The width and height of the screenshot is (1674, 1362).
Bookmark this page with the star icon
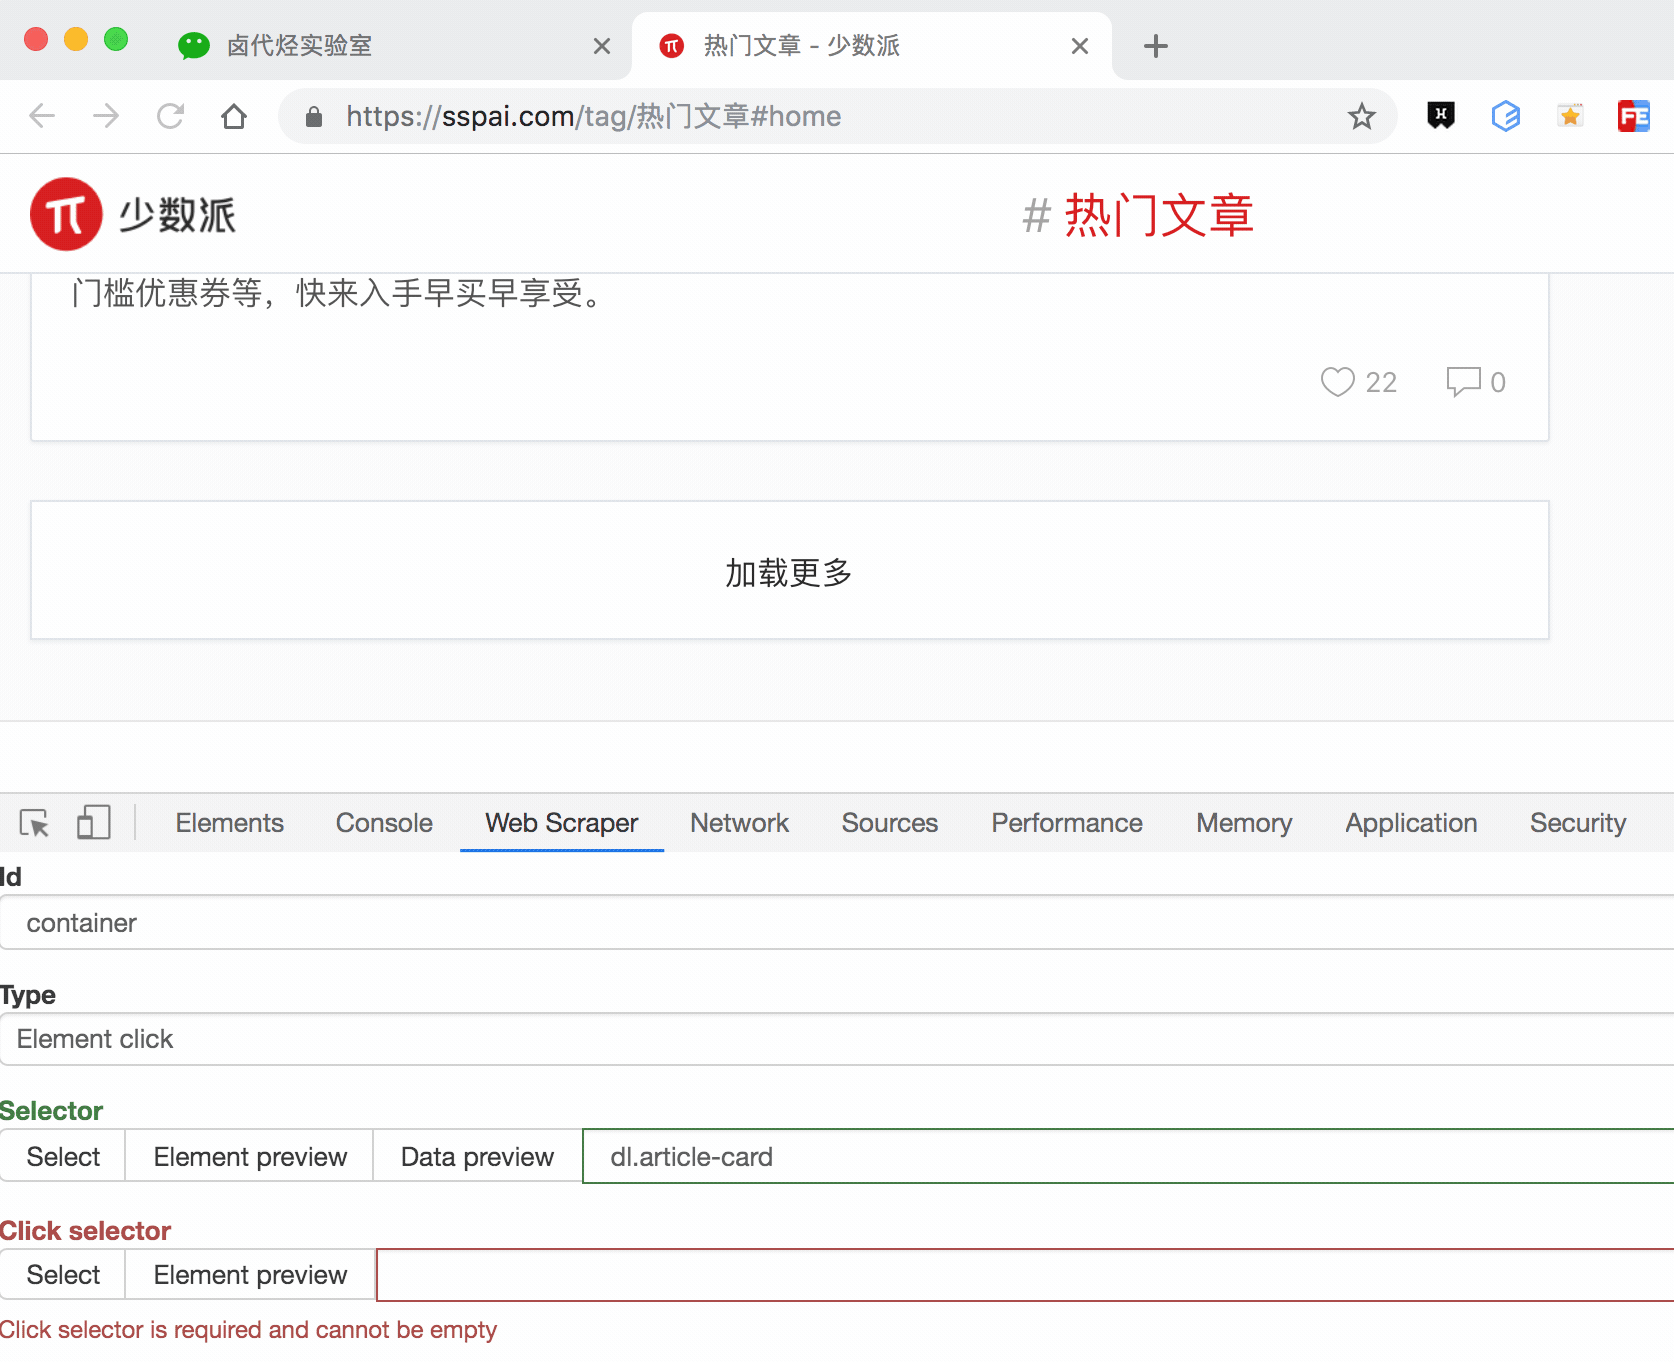coord(1361,116)
